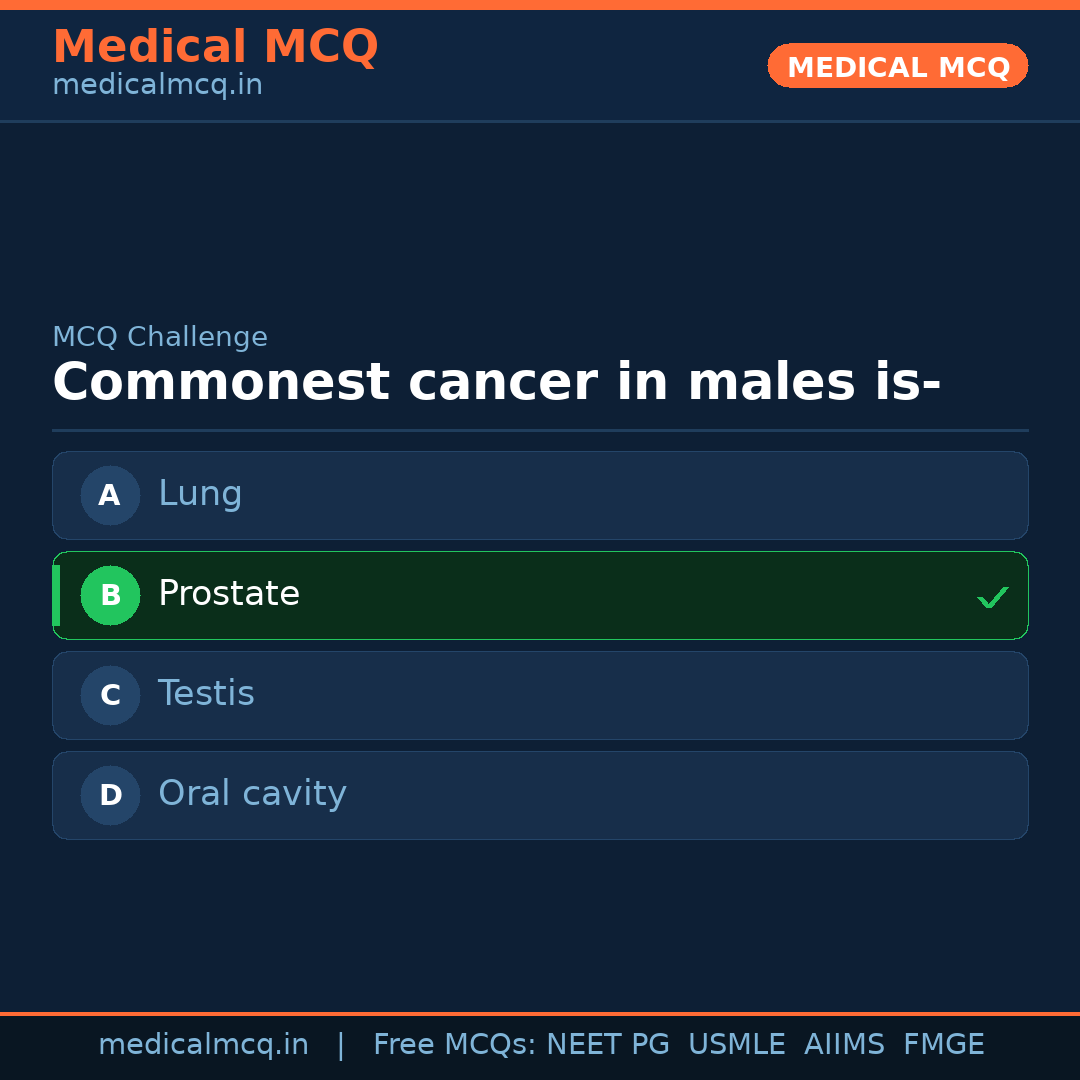Click the green B badge icon
1080x1080 pixels.
point(110,595)
